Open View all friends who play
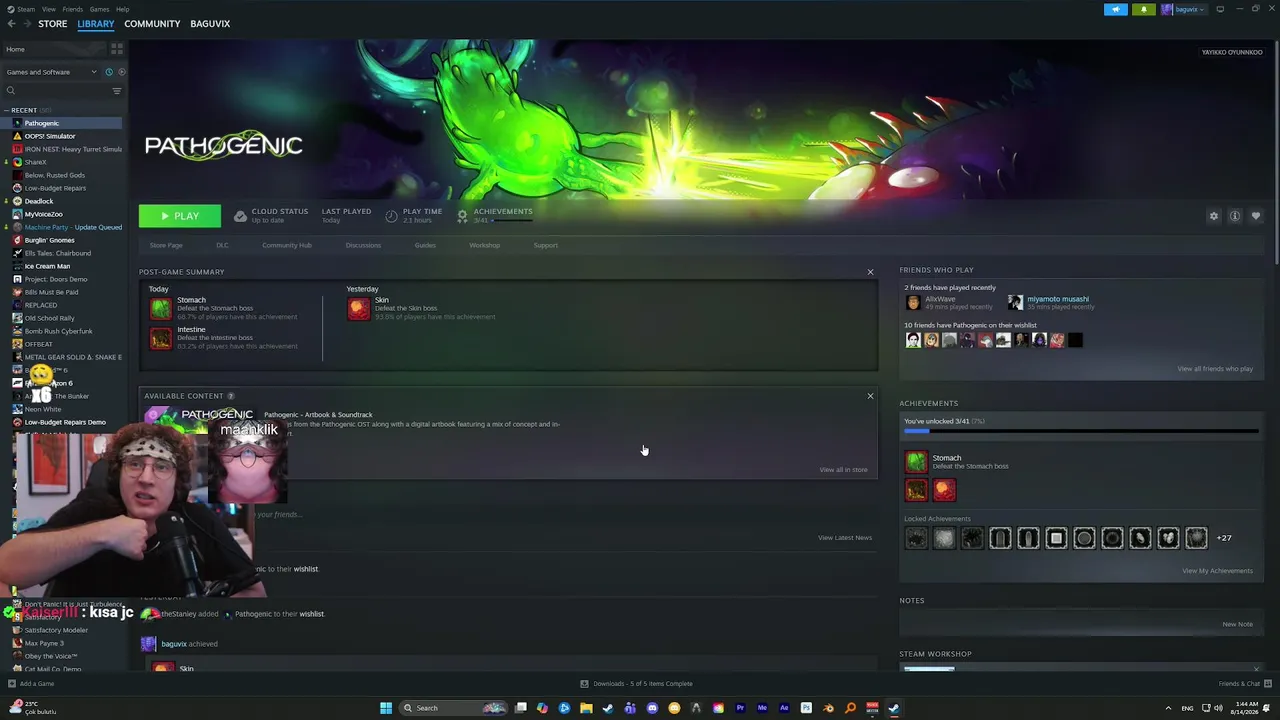 (1215, 369)
